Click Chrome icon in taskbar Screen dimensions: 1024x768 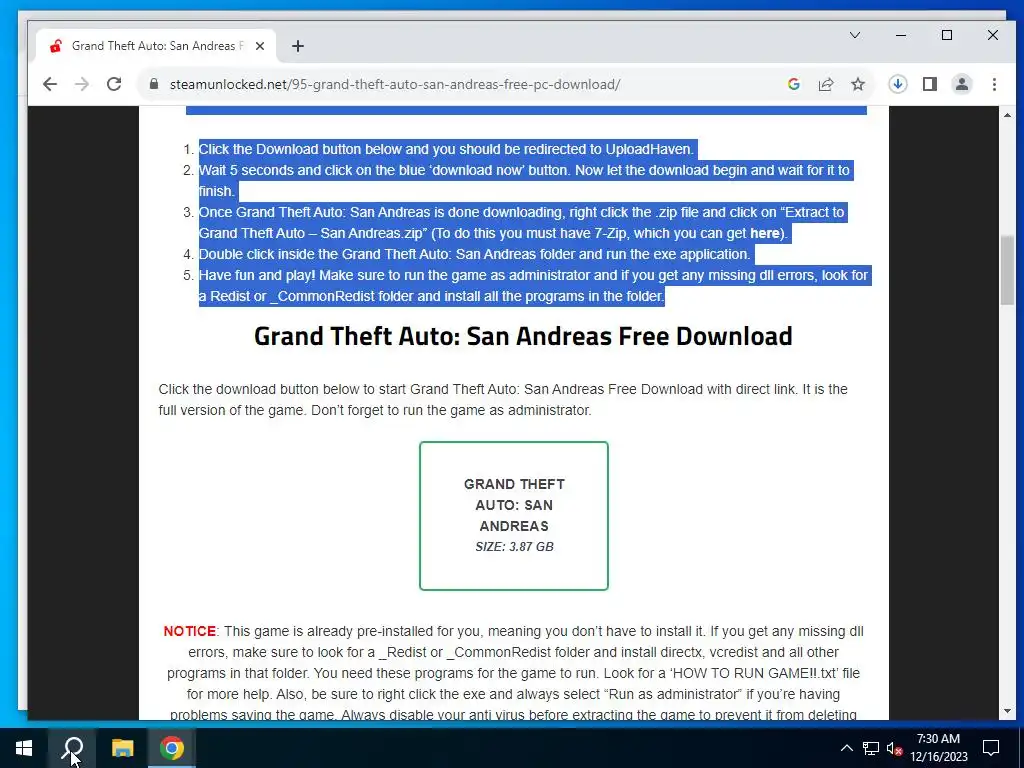click(x=172, y=748)
